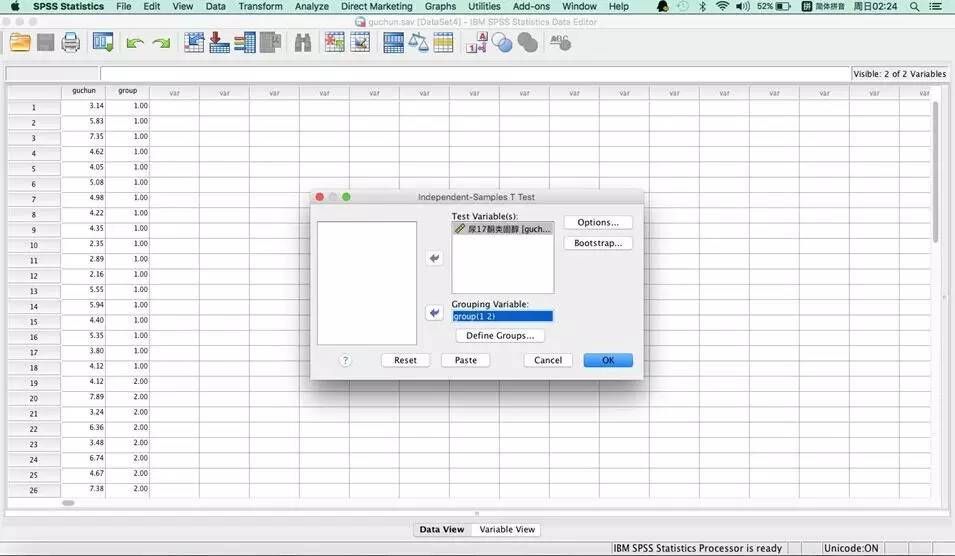Click the Insert Cases toolbar icon
Image resolution: width=955 pixels, height=556 pixels.
click(x=334, y=43)
